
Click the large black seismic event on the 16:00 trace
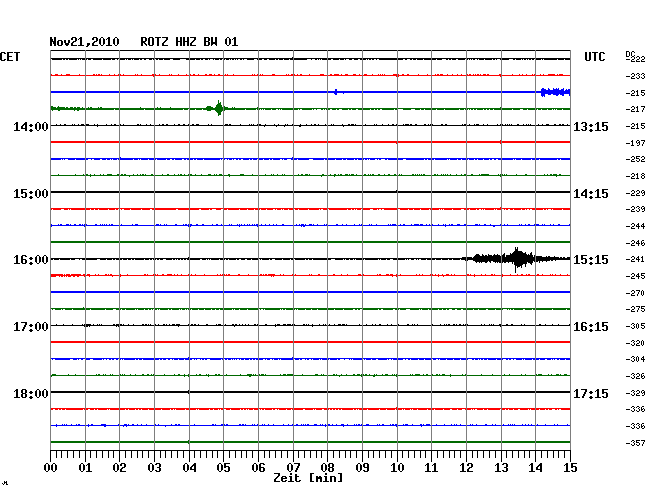(516, 259)
